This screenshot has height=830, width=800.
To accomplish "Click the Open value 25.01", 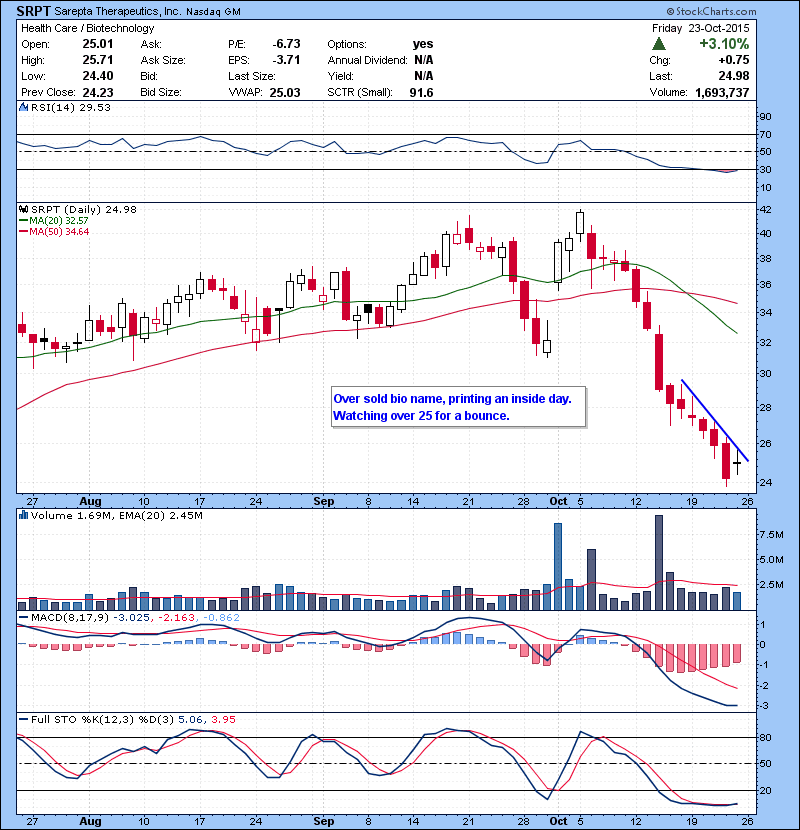I will [98, 44].
